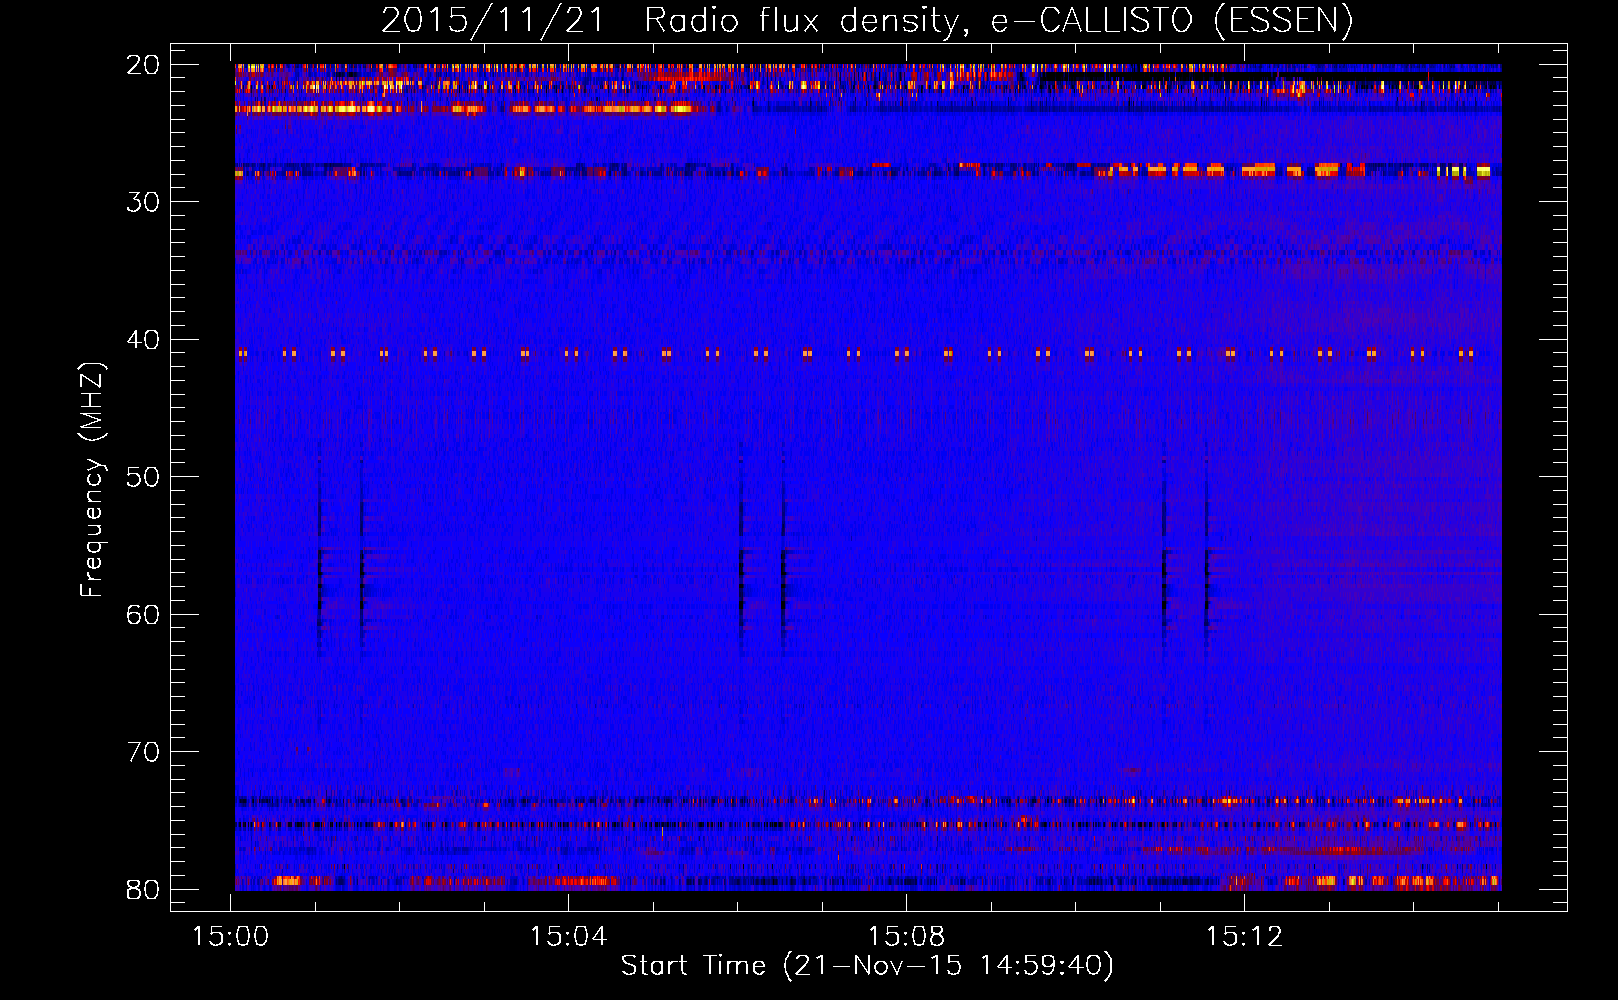The height and width of the screenshot is (1000, 1618).
Task: Click the '15:08' time tick label
Action: coord(906,936)
